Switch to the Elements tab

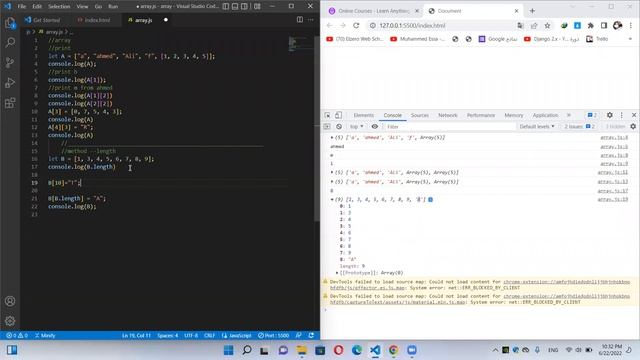click(364, 115)
